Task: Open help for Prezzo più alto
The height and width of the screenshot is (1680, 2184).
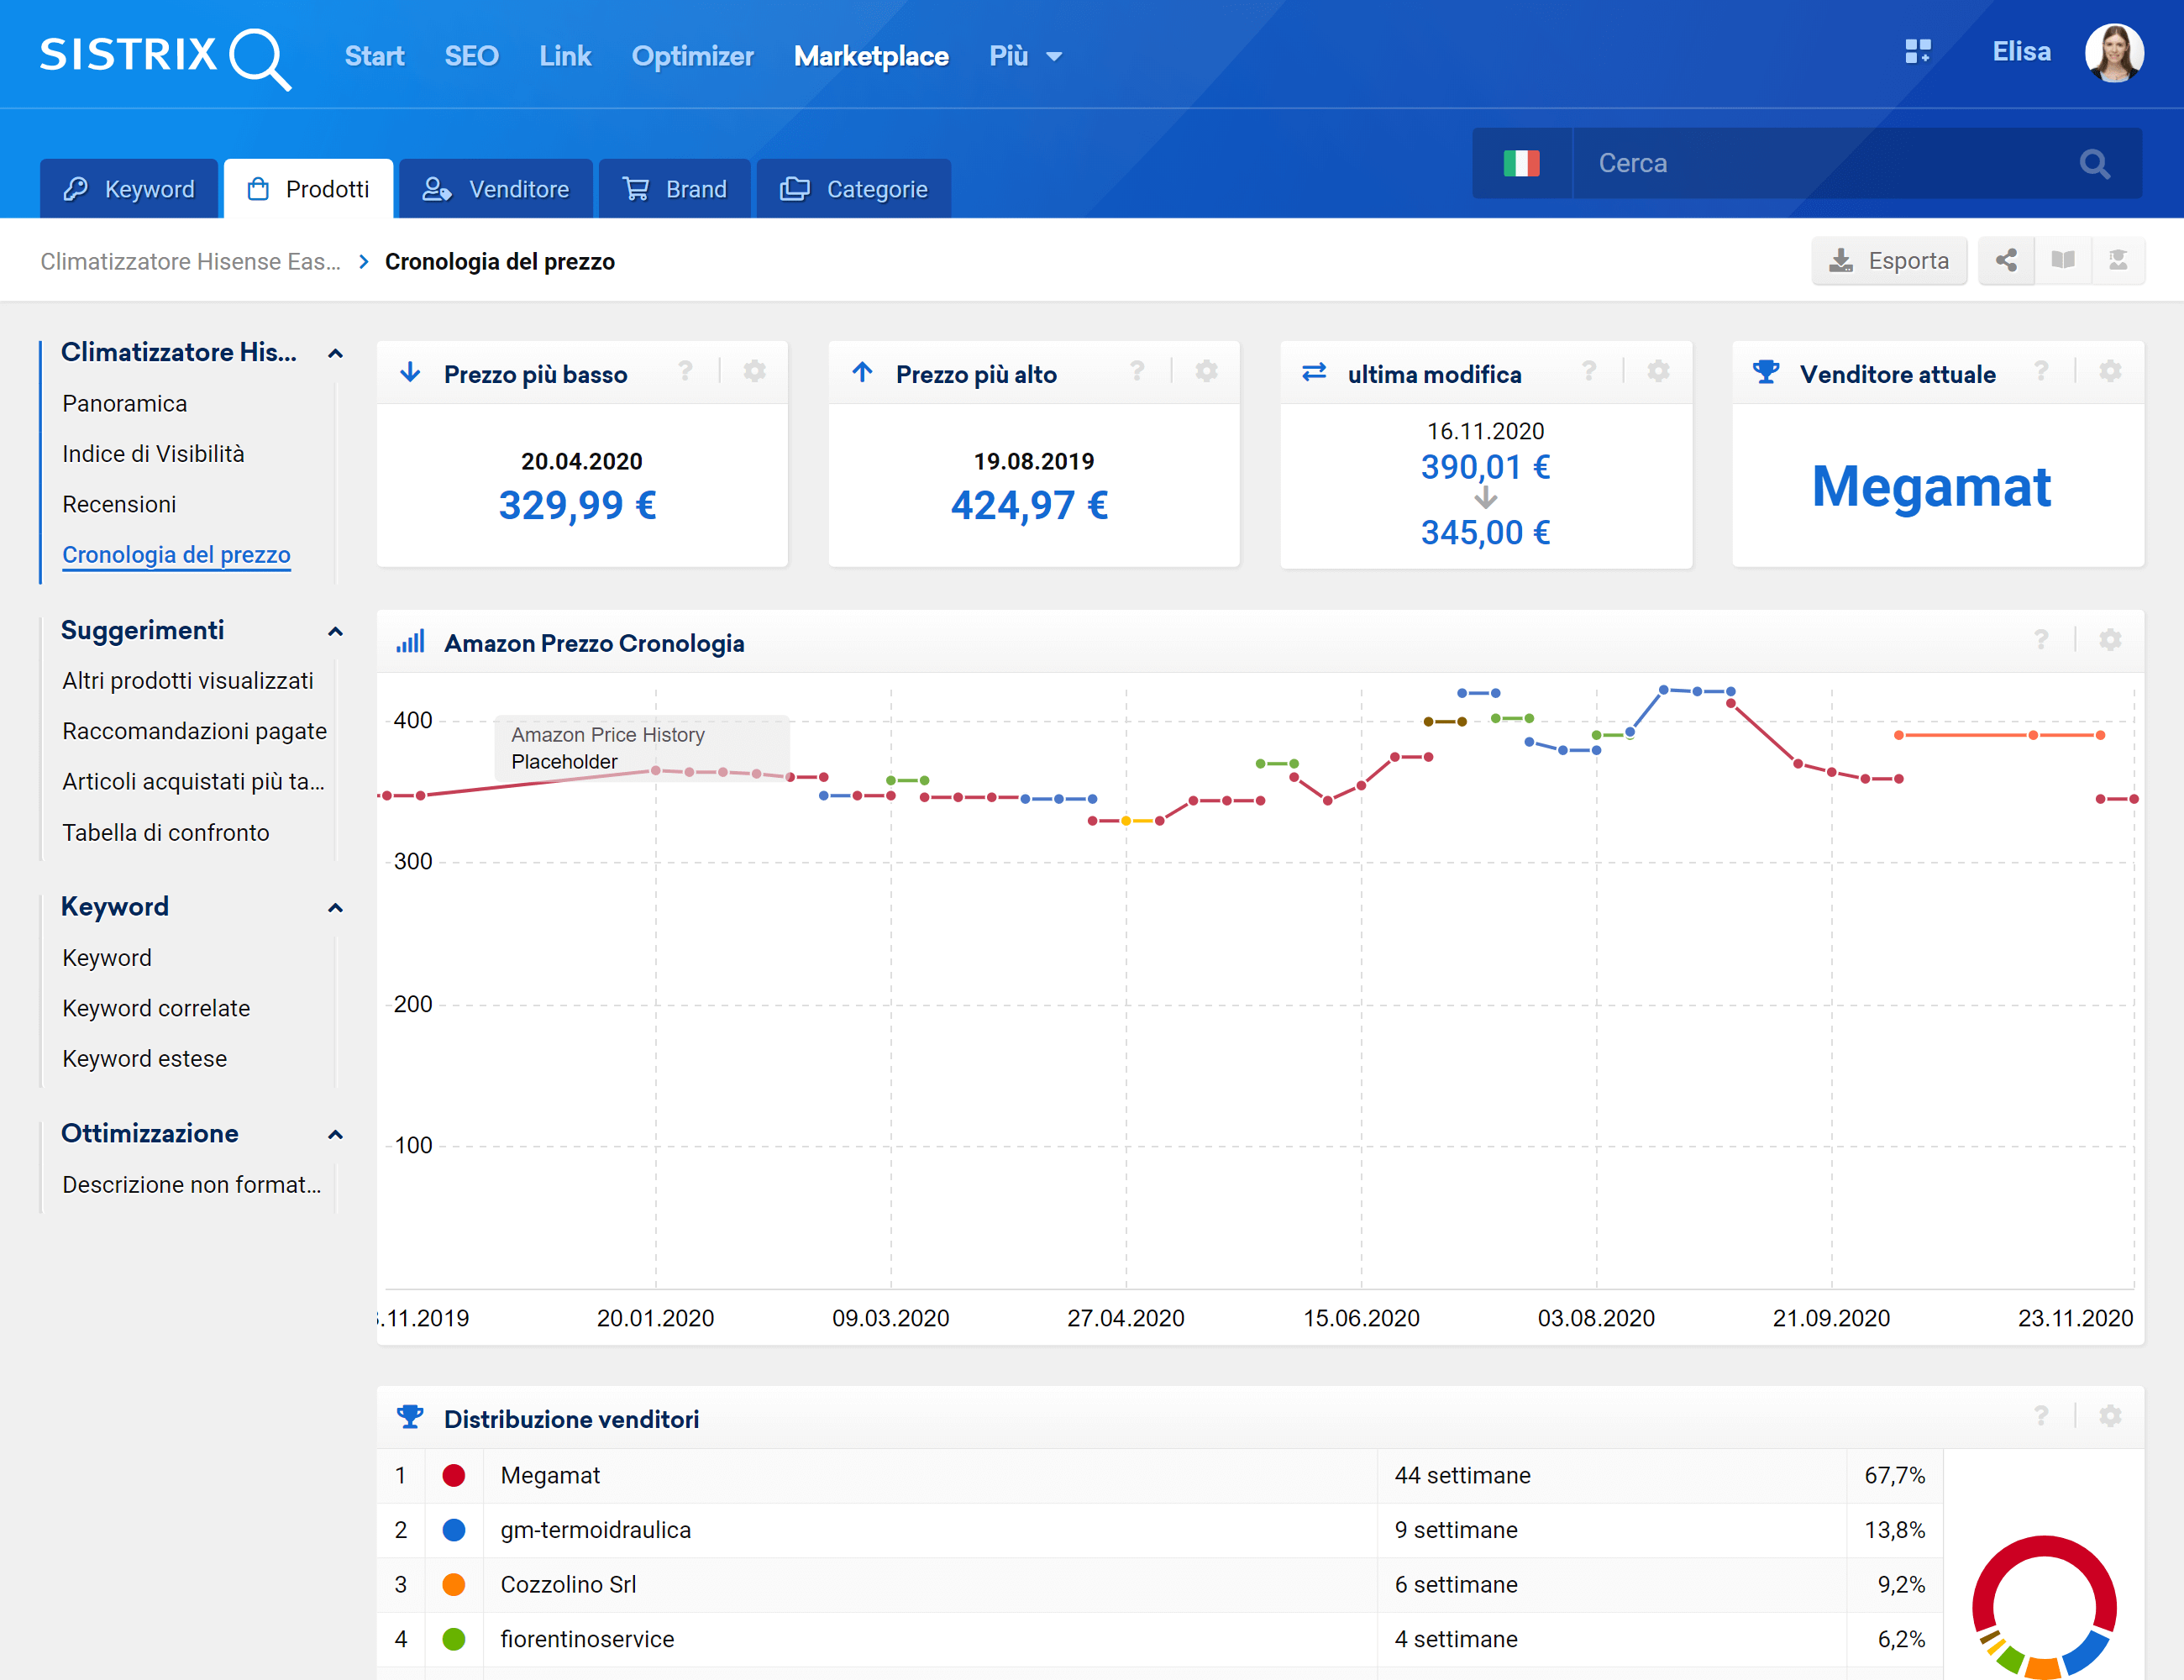Action: click(x=1137, y=372)
